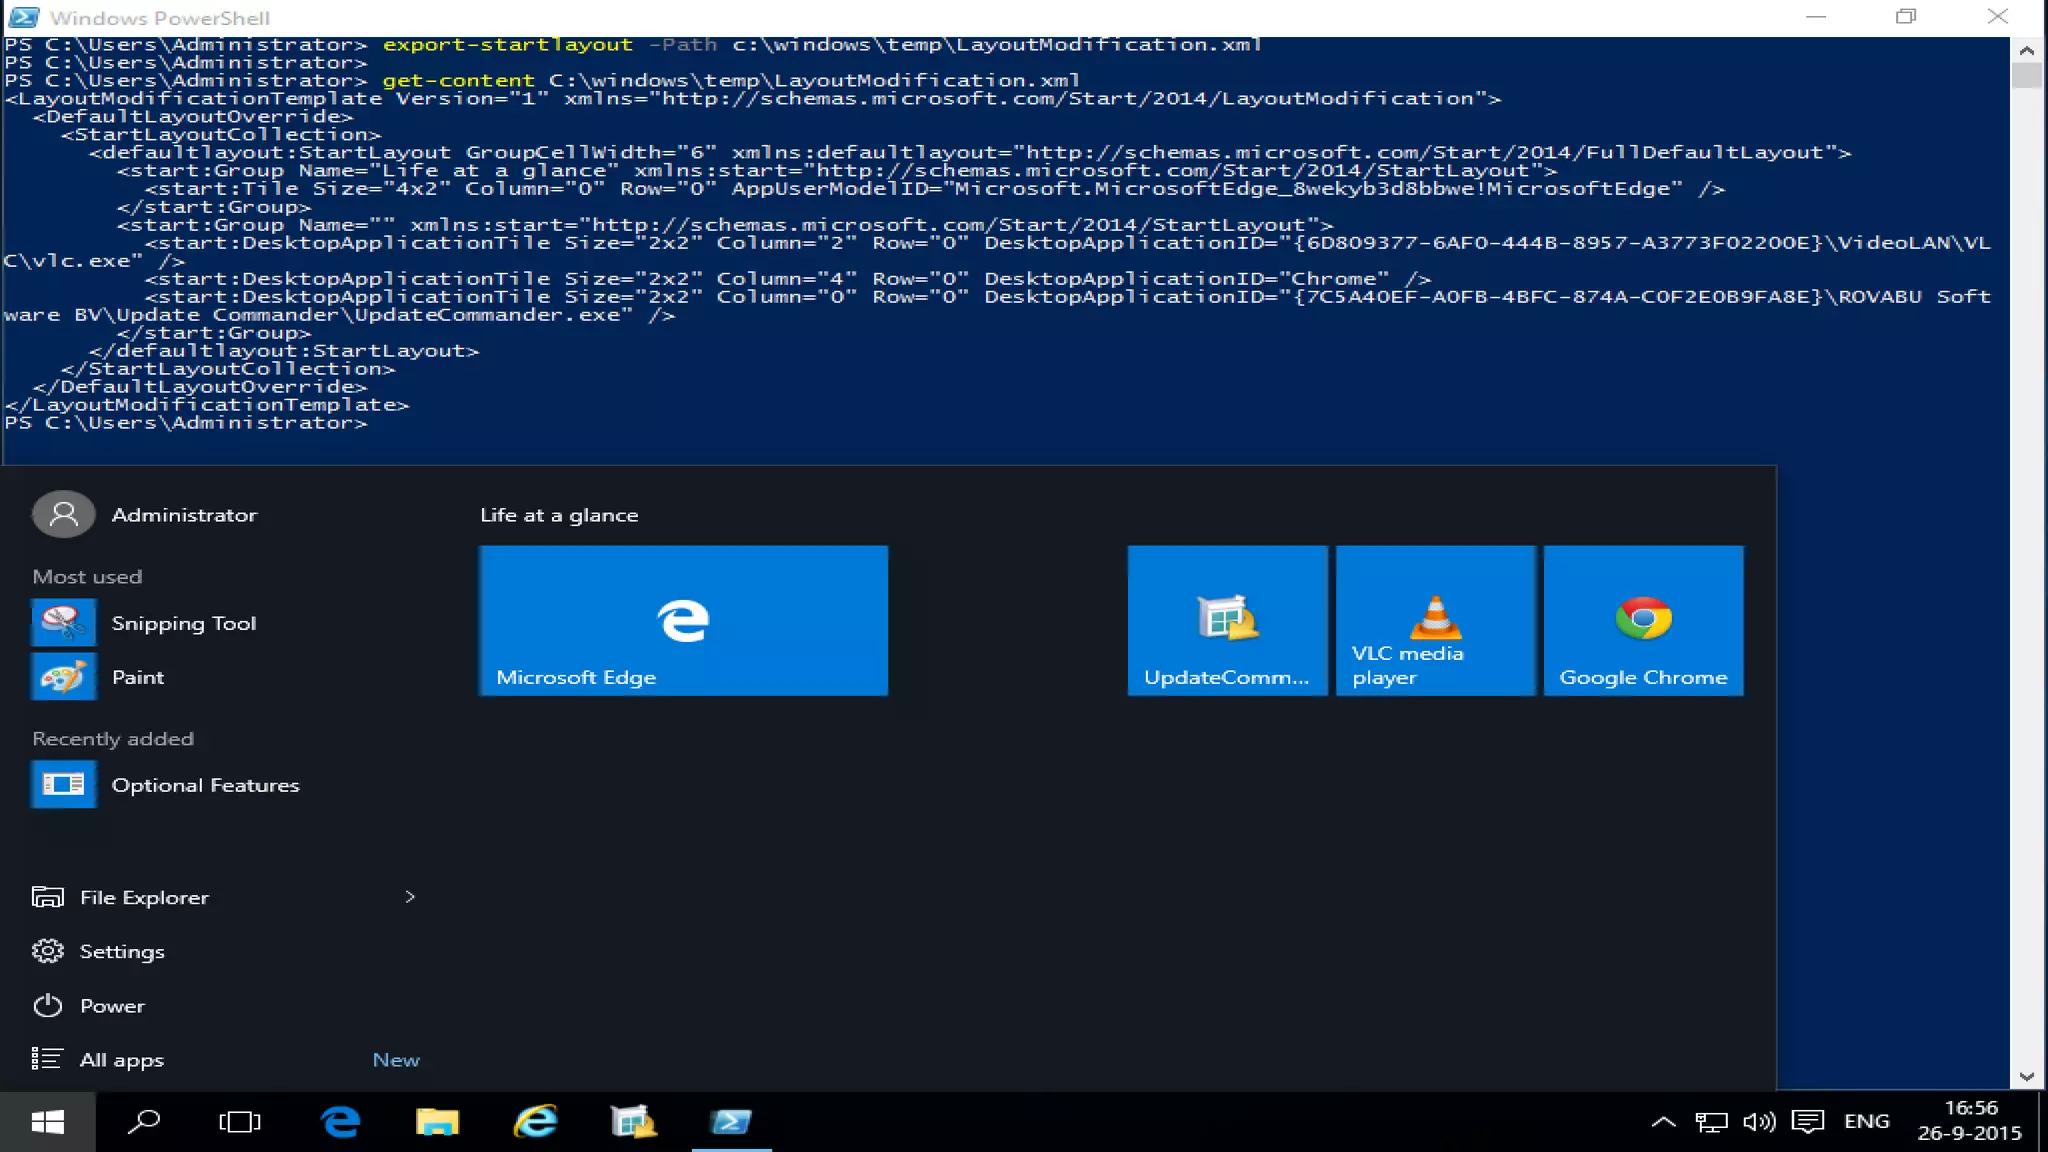Click the PowerShell scrollbar down arrow

[2027, 1077]
